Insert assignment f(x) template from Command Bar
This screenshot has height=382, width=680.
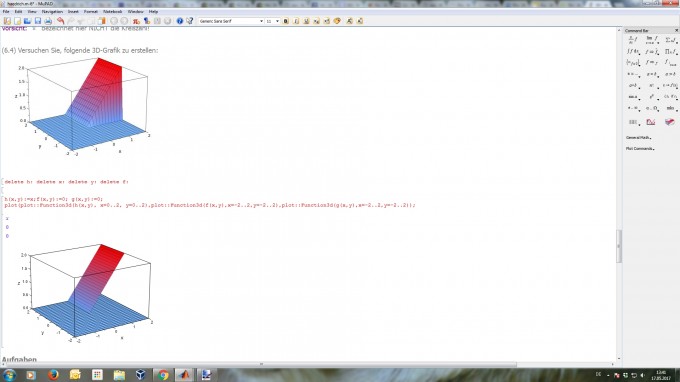pos(670,85)
